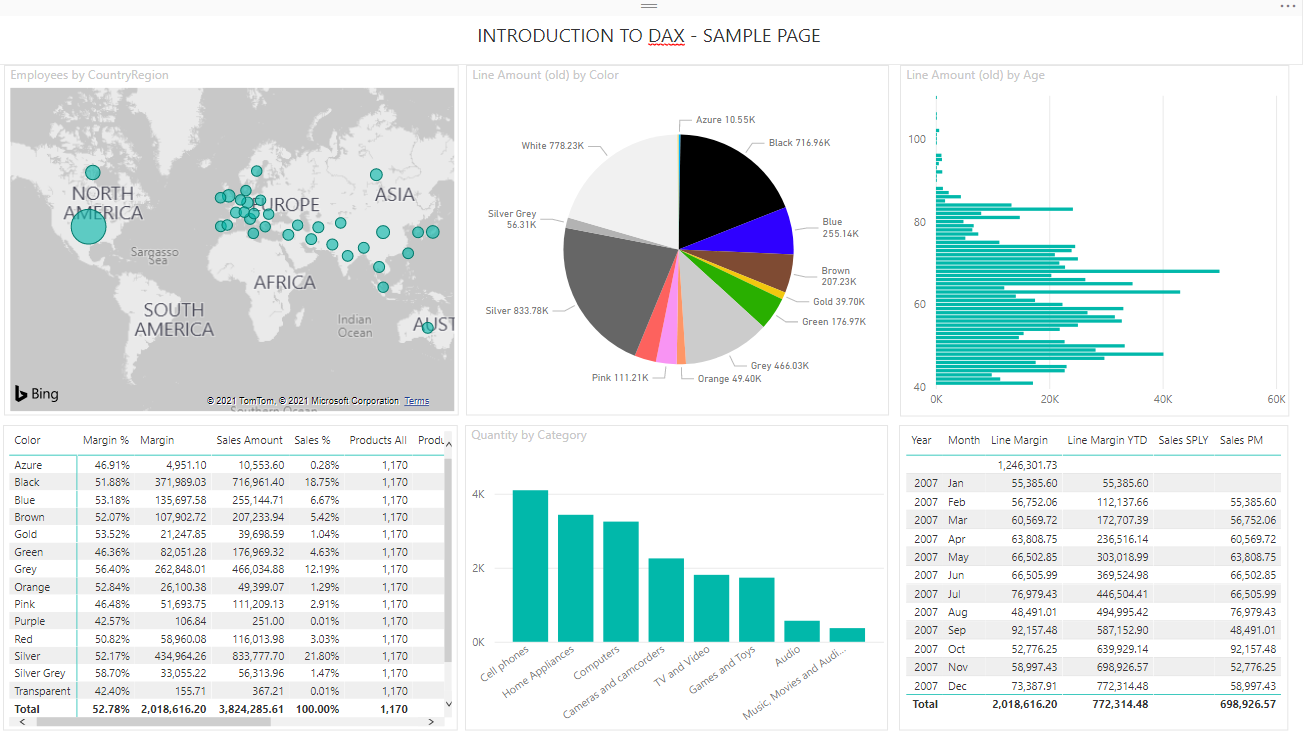Viewport: 1303px width, 747px height.
Task: Select the Australia bubble on the map
Action: (x=428, y=327)
